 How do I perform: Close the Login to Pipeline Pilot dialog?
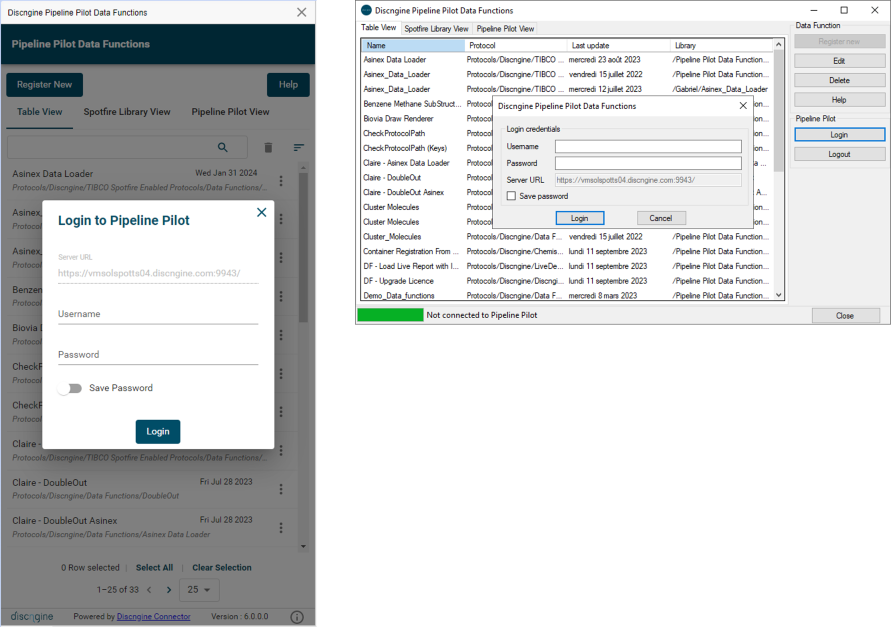coord(261,212)
